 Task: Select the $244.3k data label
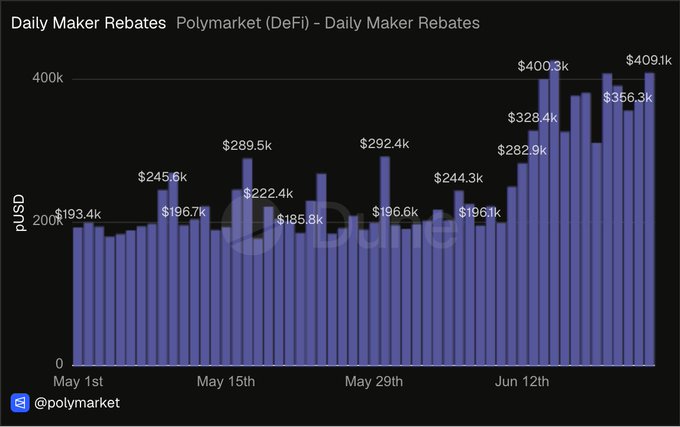(x=458, y=178)
